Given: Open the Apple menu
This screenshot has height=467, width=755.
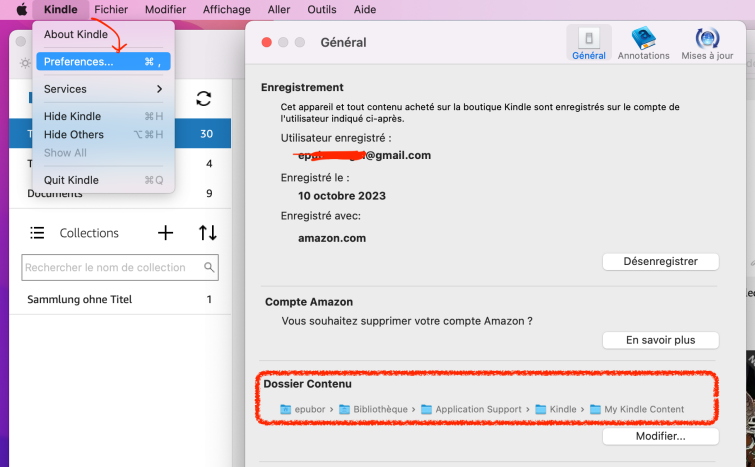Looking at the screenshot, I should tap(22, 10).
